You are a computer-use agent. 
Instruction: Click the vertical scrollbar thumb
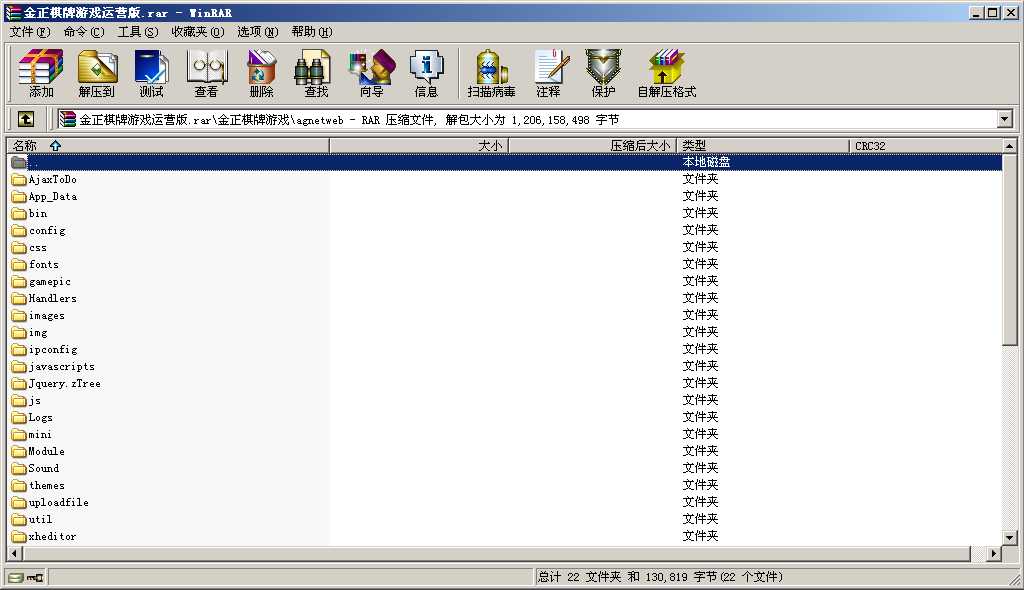pyautogui.click(x=1010, y=250)
